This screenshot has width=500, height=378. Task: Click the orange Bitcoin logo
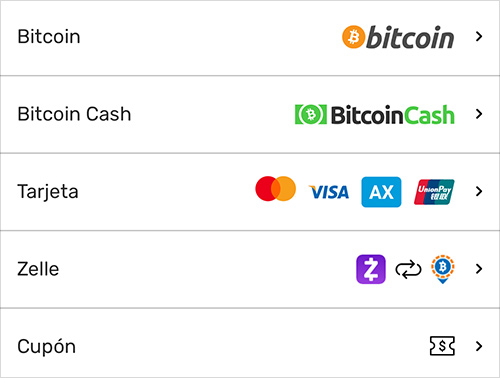[398, 37]
